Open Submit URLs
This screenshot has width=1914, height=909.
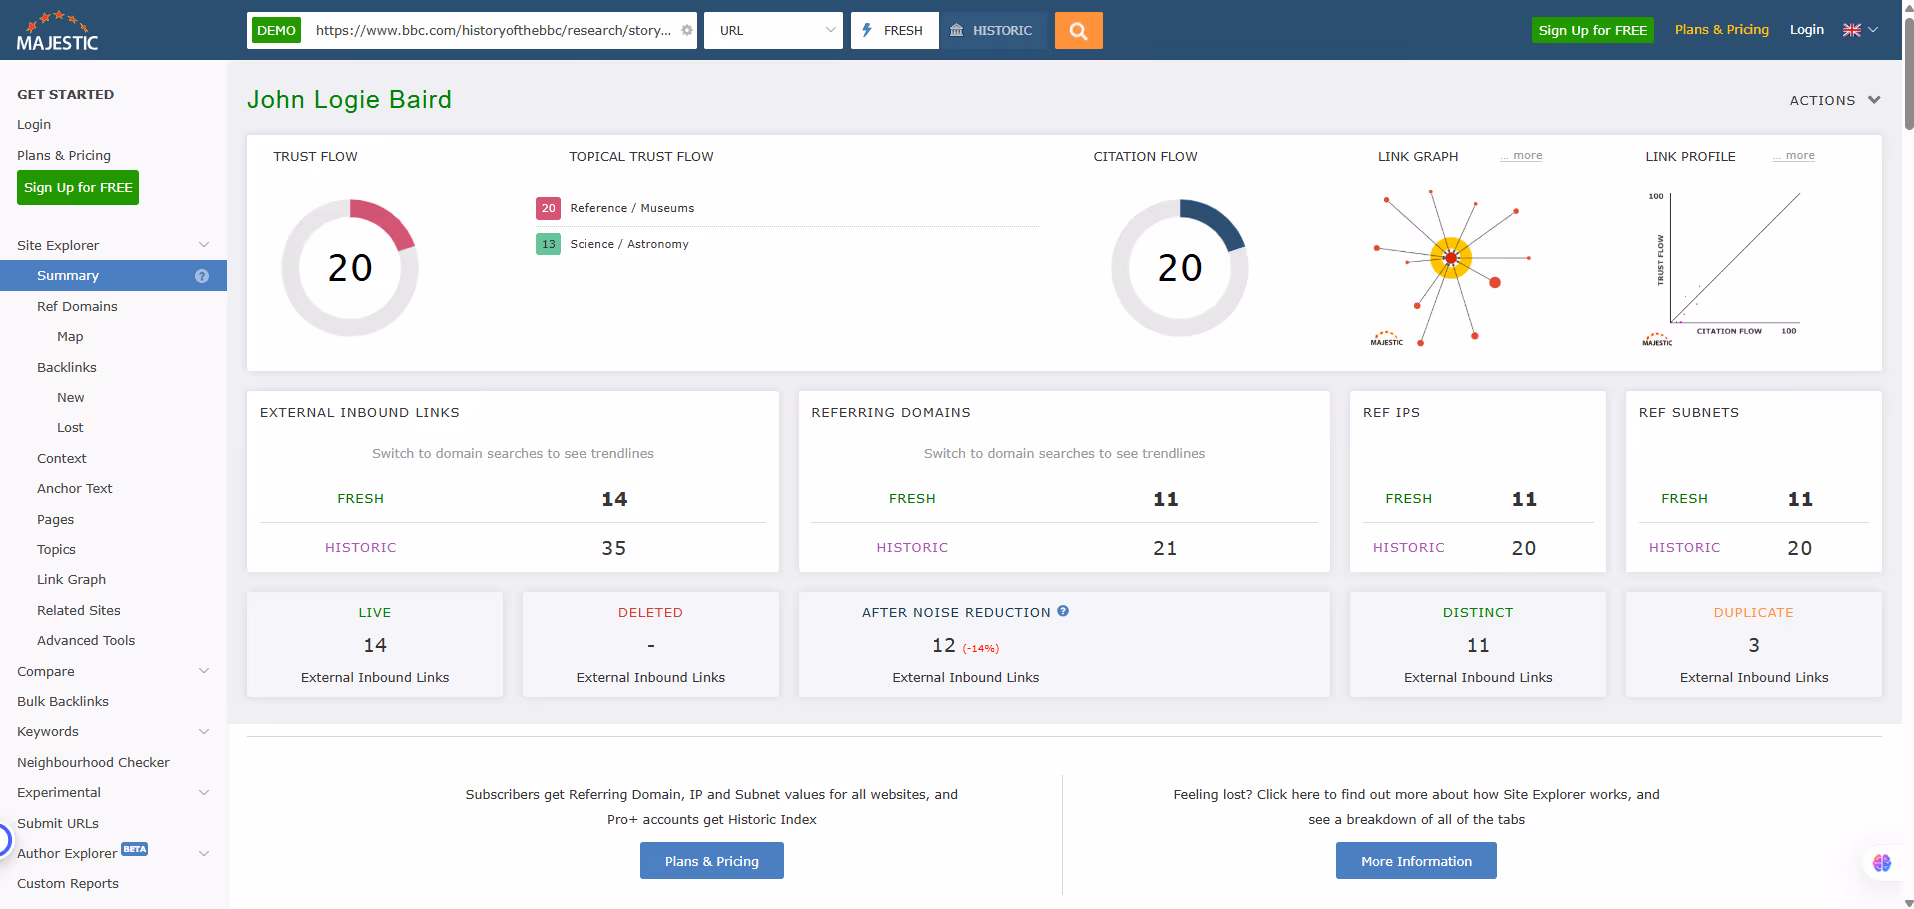tap(58, 823)
